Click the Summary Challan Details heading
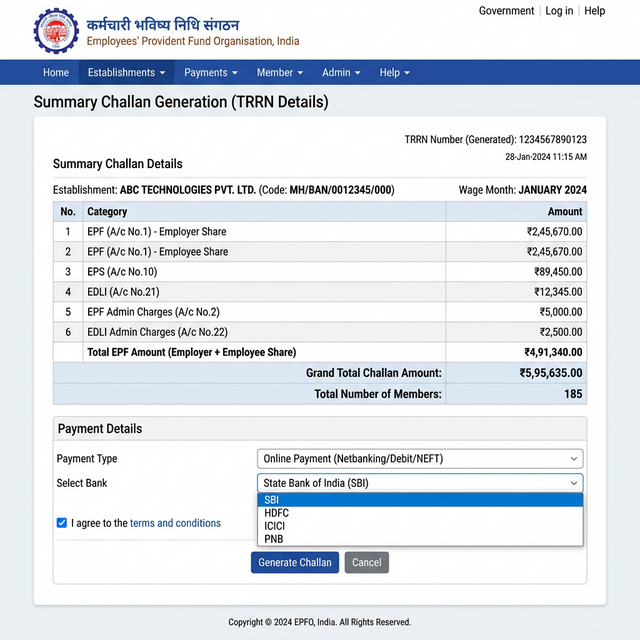This screenshot has height=640, width=640. pos(118,164)
